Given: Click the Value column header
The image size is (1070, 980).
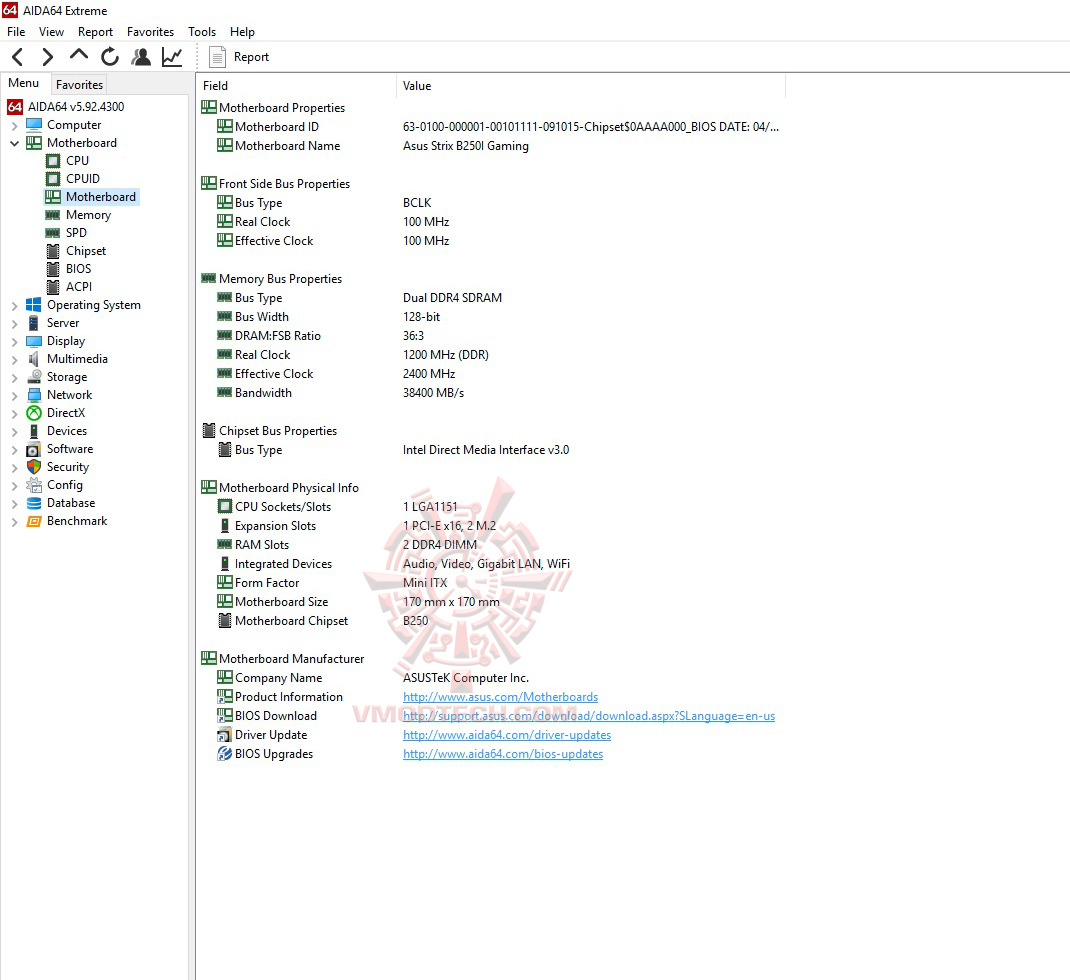Looking at the screenshot, I should (591, 86).
